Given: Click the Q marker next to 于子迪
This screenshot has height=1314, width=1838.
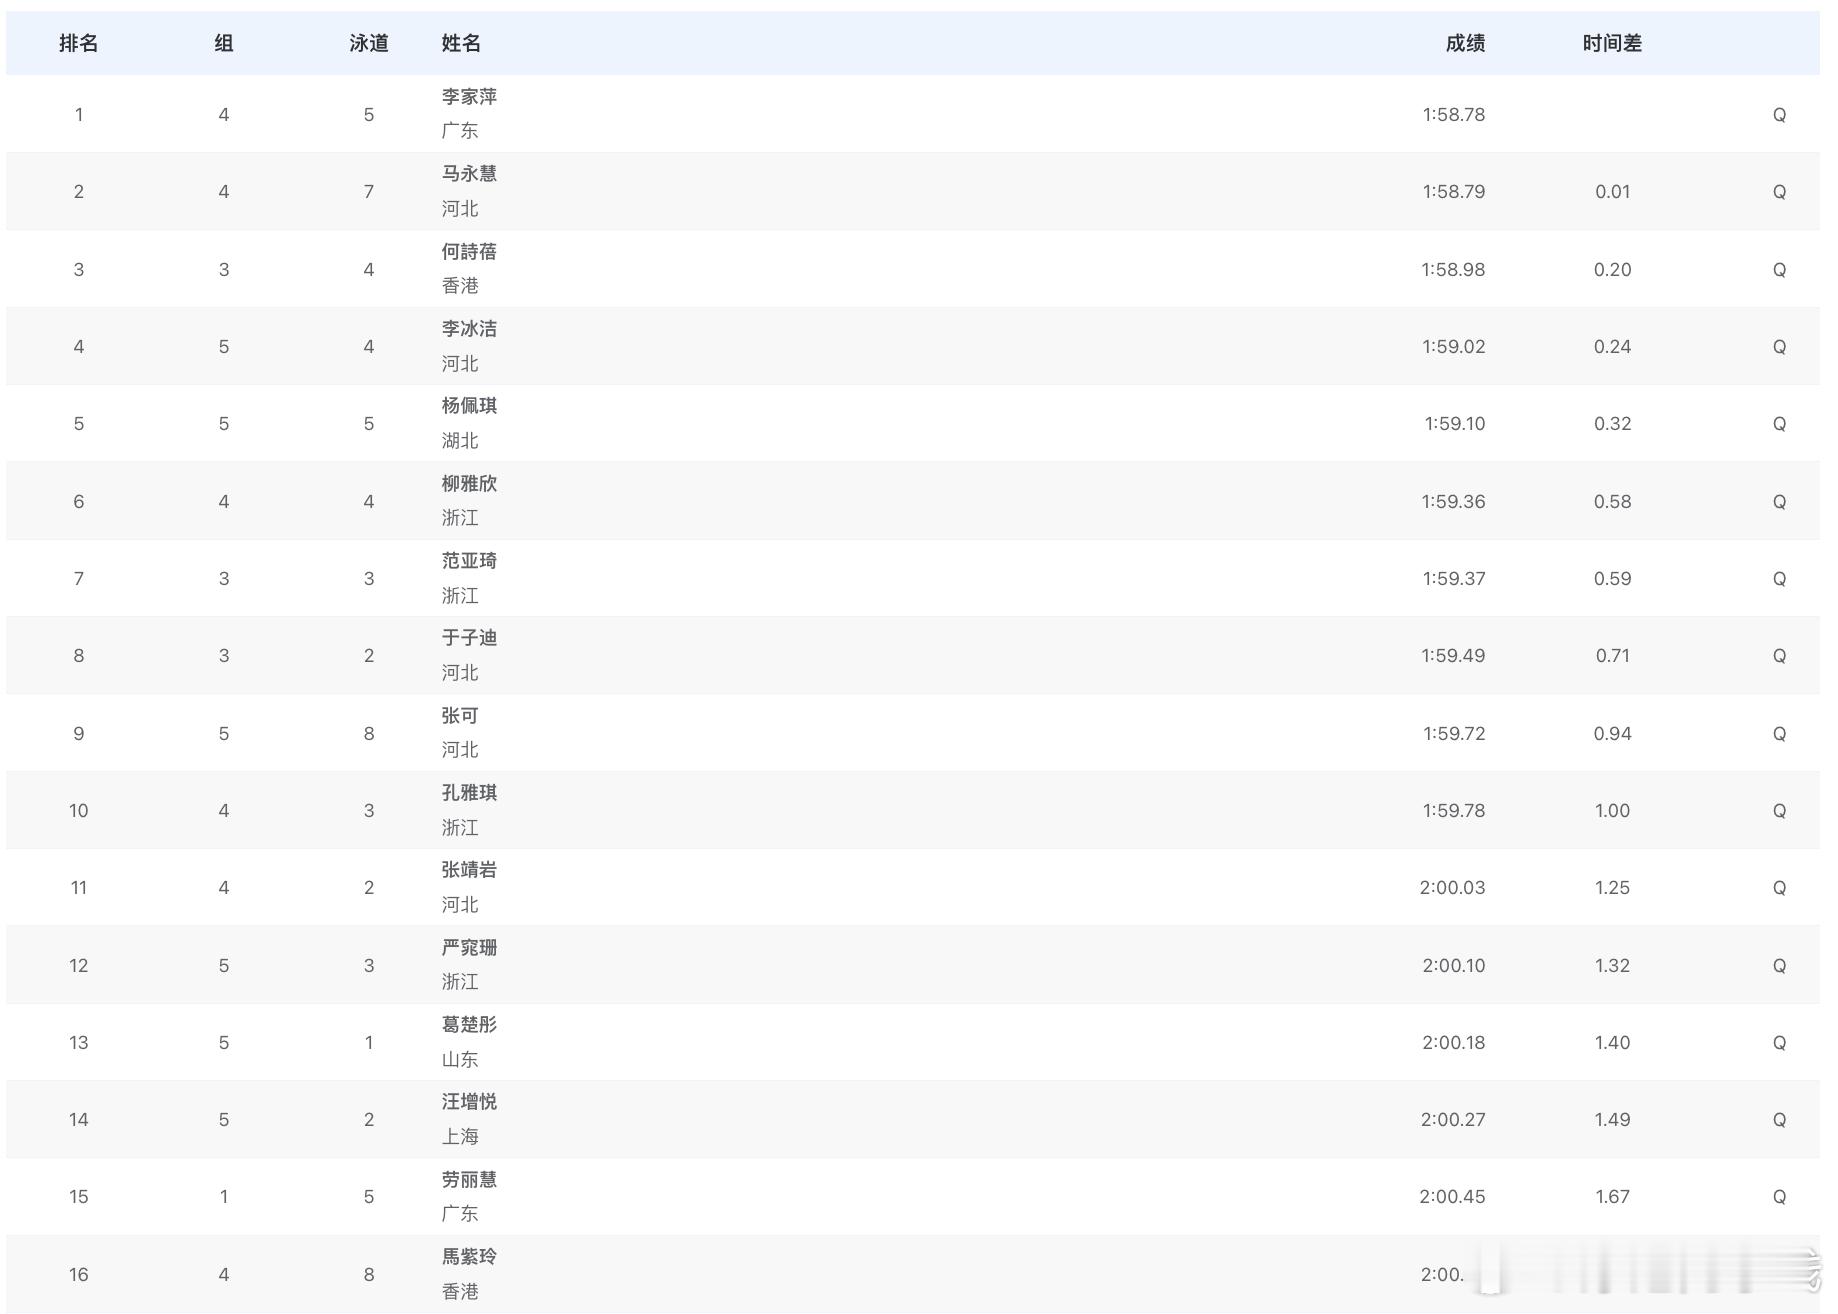Looking at the screenshot, I should click(x=1780, y=655).
